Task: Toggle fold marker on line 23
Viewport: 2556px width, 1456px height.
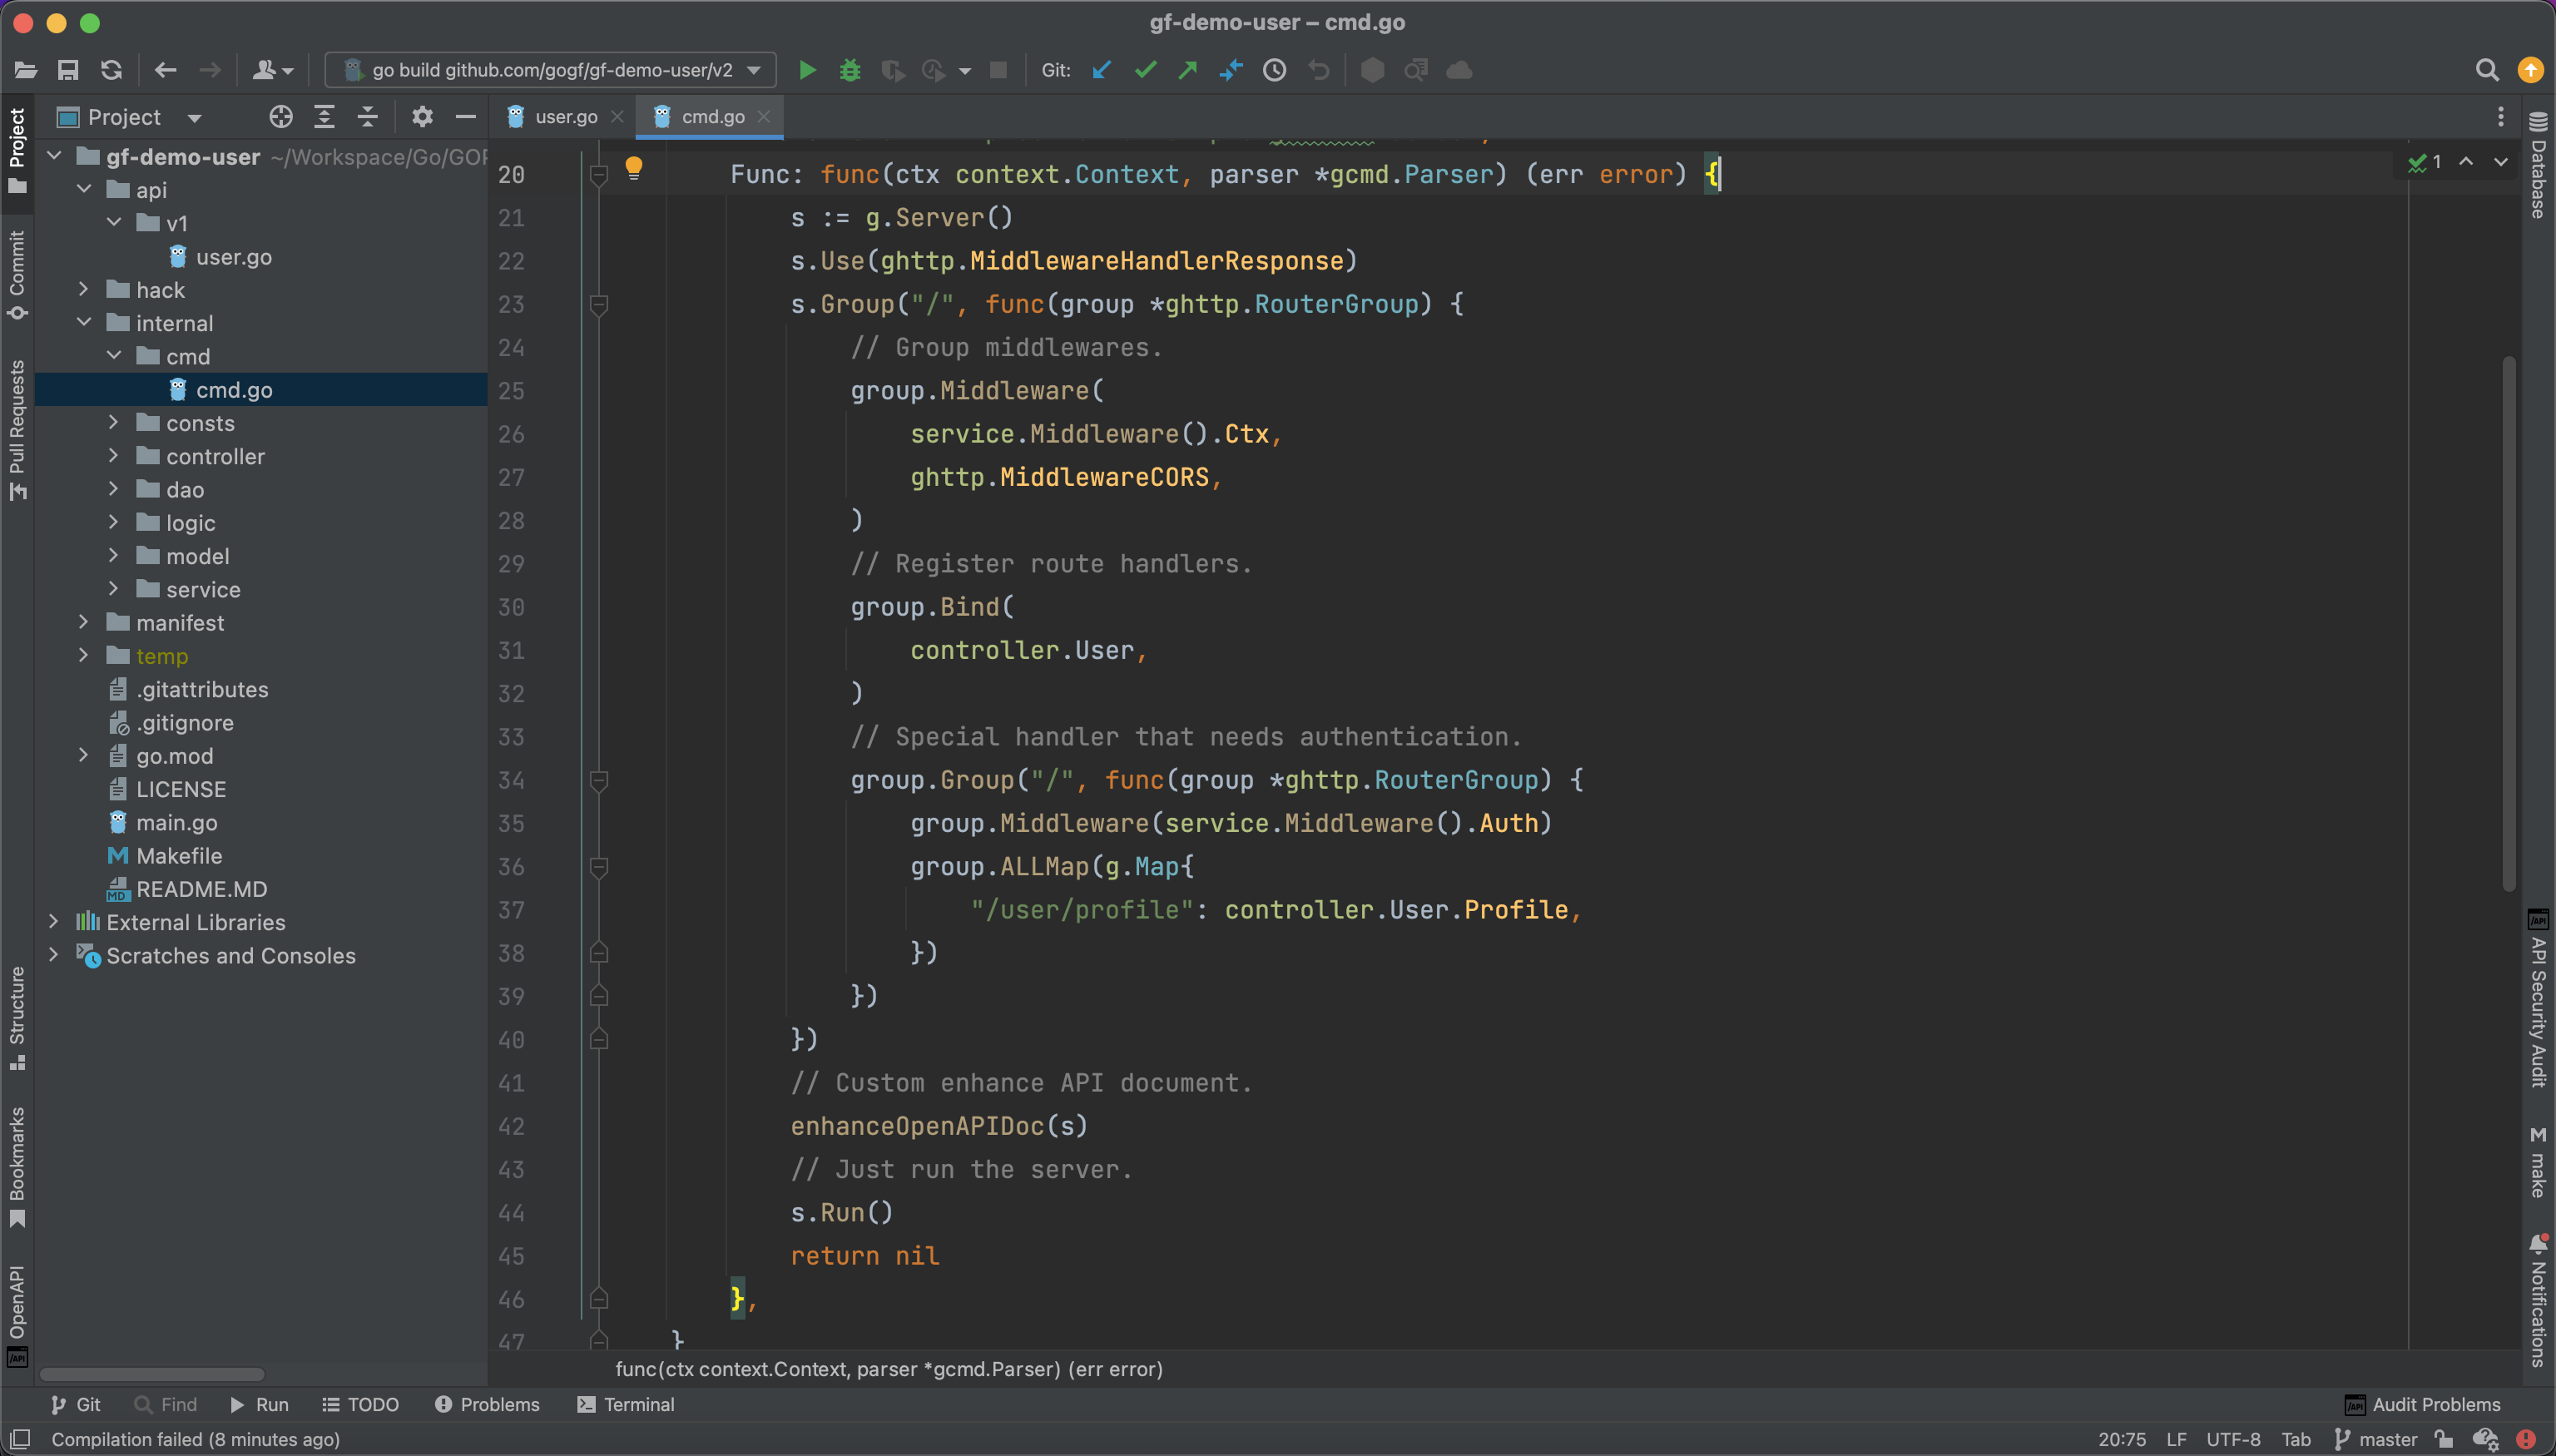Action: click(x=599, y=304)
